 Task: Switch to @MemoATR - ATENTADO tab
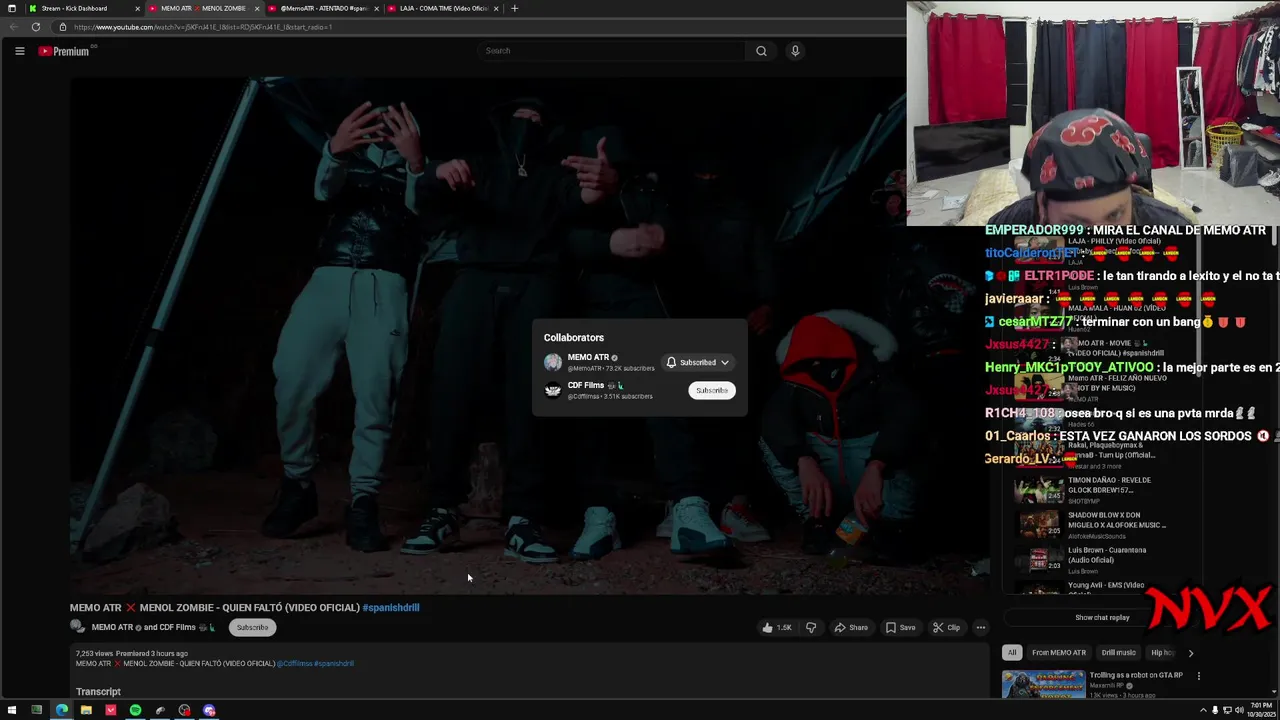point(323,8)
